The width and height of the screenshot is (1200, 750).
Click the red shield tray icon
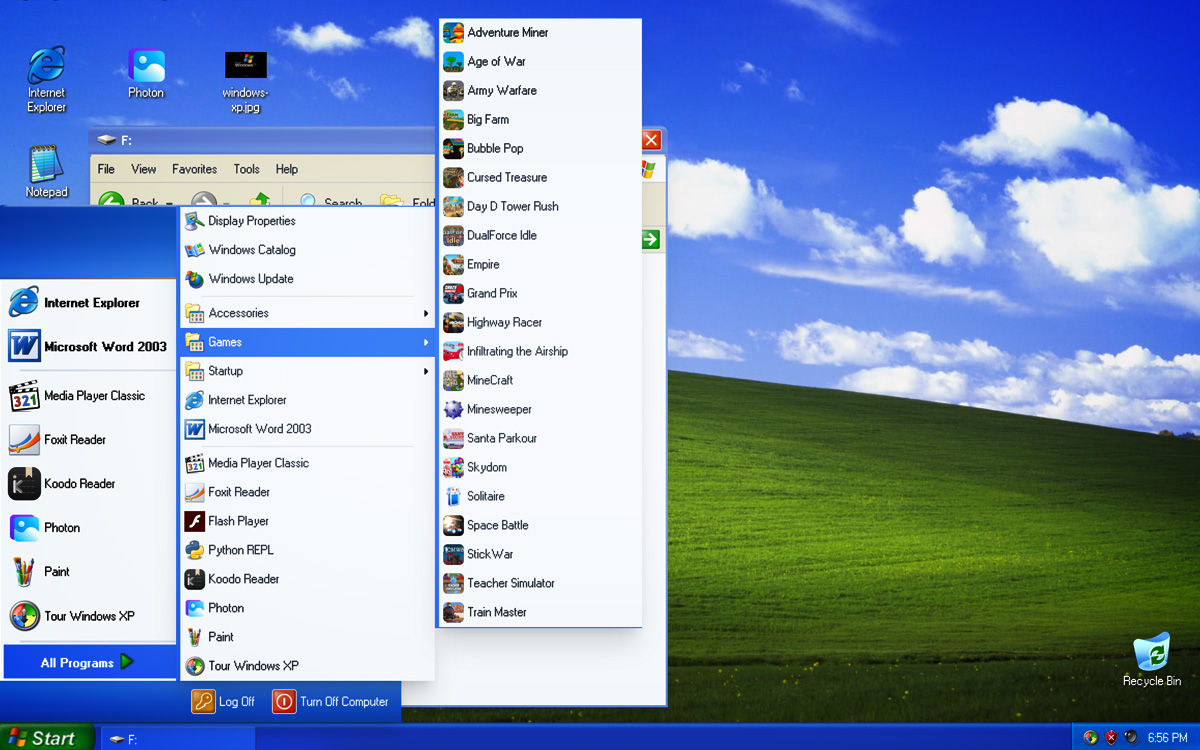coord(1111,738)
